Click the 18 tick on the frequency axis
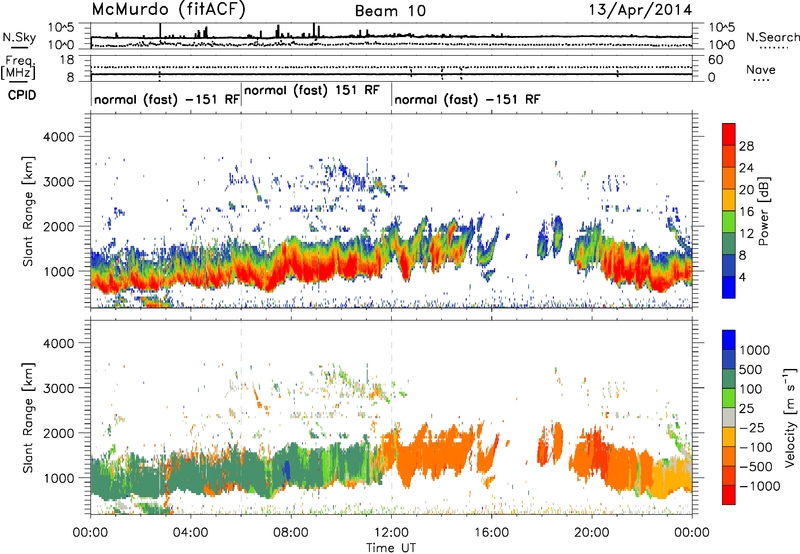Screen dimensions: 800x554 (67, 60)
